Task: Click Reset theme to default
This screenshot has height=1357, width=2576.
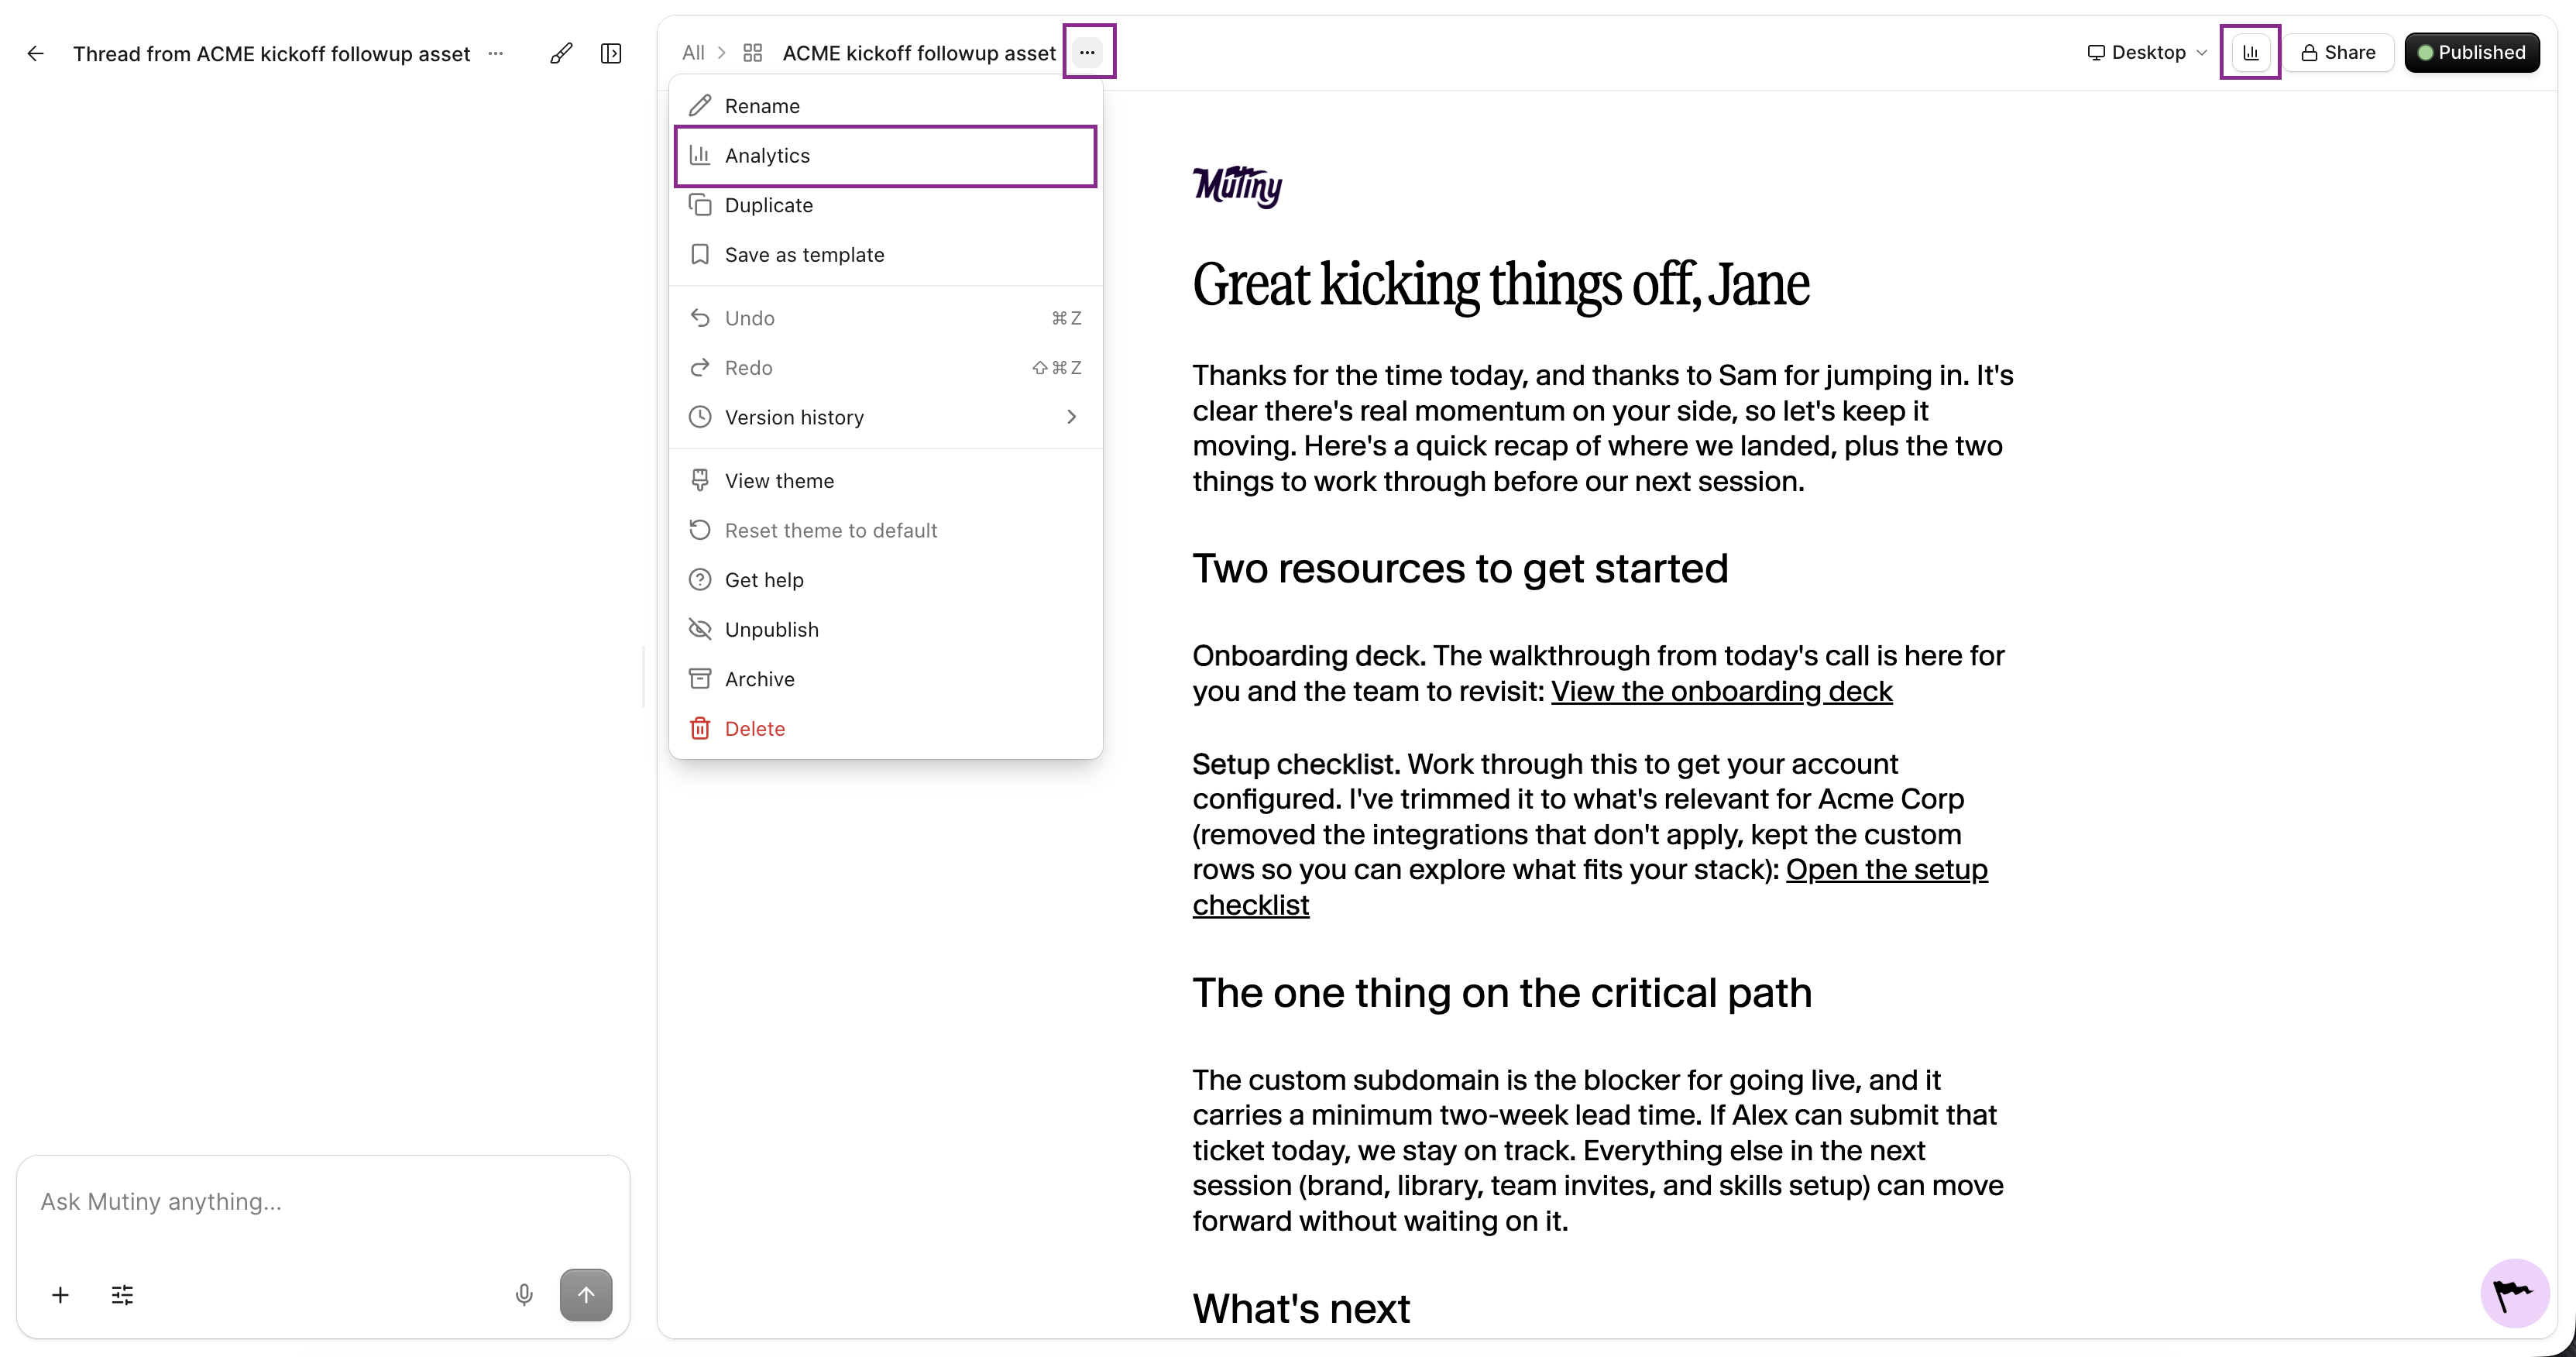Action: pyautogui.click(x=886, y=530)
